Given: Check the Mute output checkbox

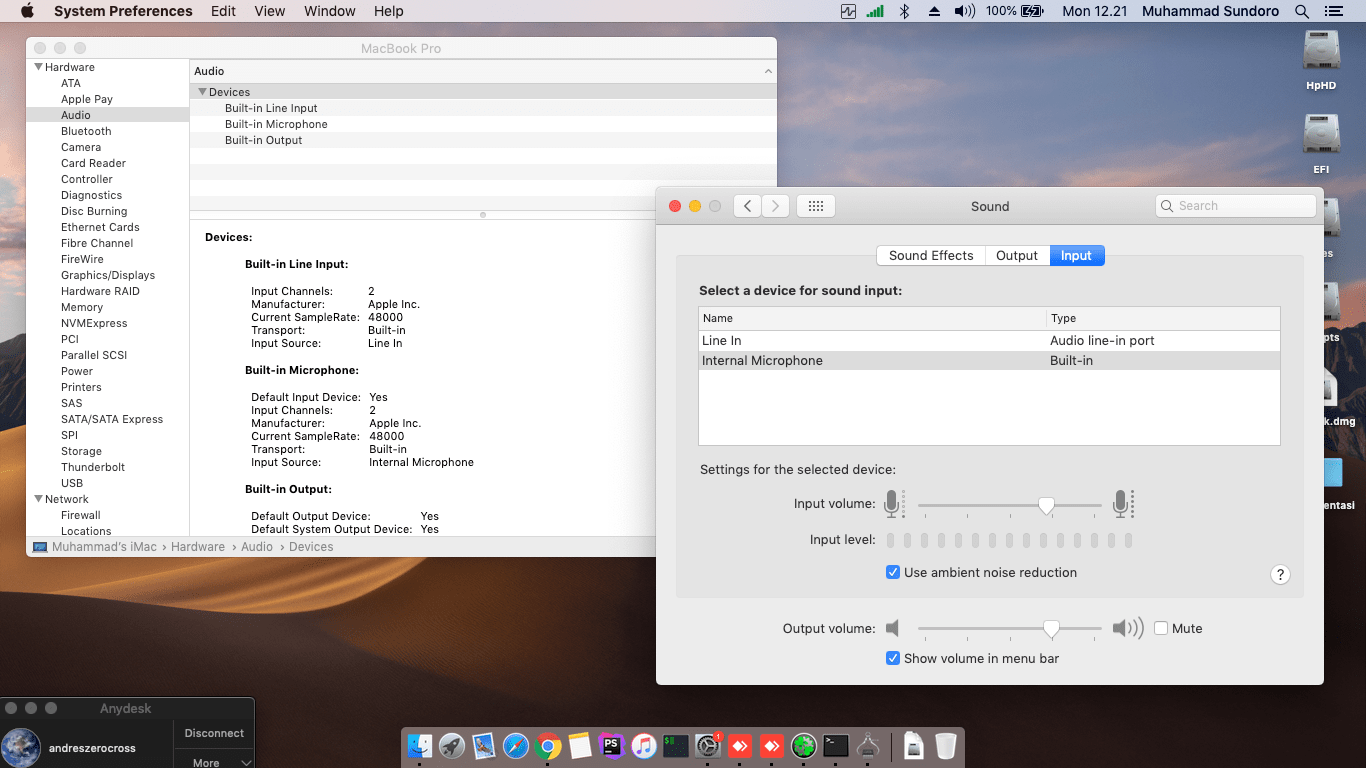Looking at the screenshot, I should tap(1161, 629).
